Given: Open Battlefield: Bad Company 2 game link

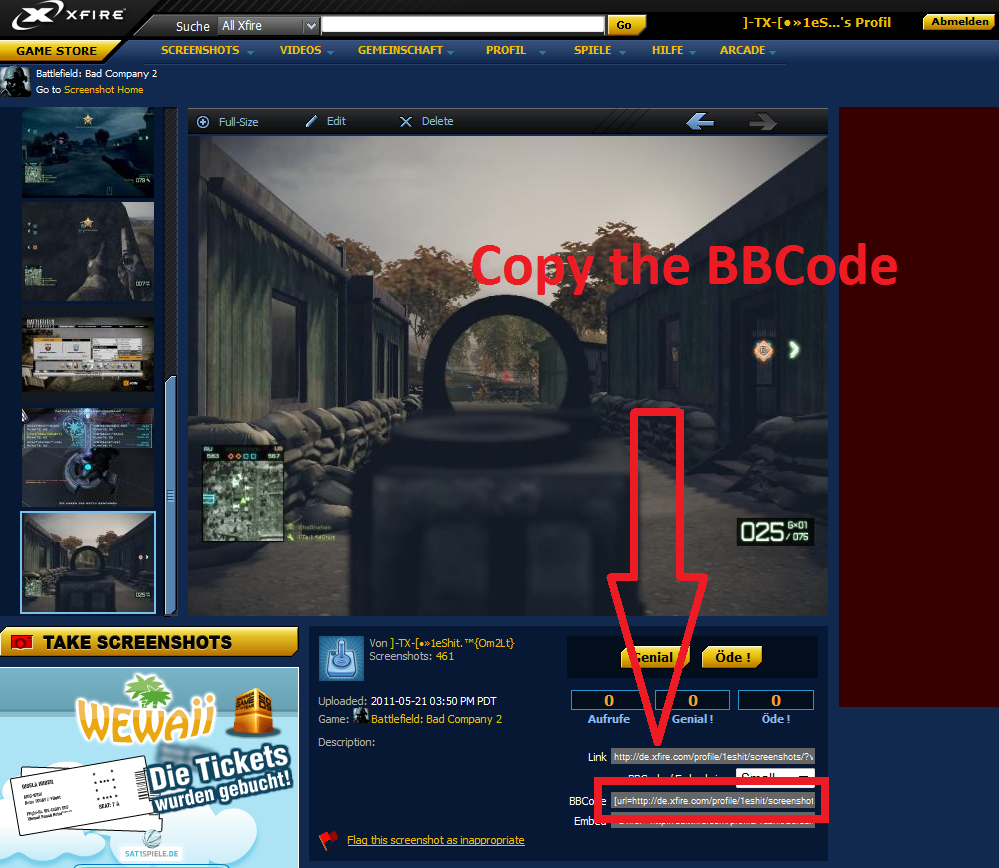Looking at the screenshot, I should coord(436,719).
